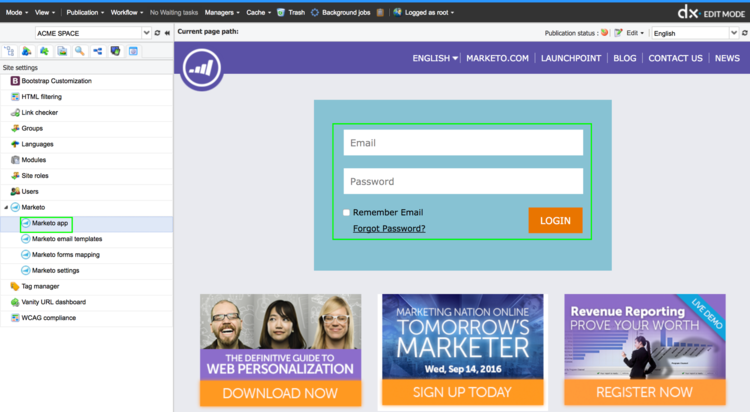Image resolution: width=750 pixels, height=412 pixels.
Task: Open the CONTACT US header link
Action: (x=675, y=58)
